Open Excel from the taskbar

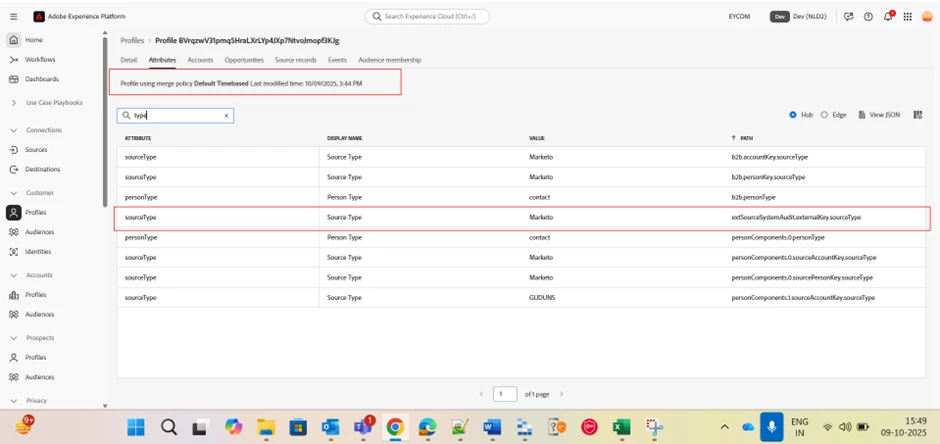pyautogui.click(x=622, y=427)
